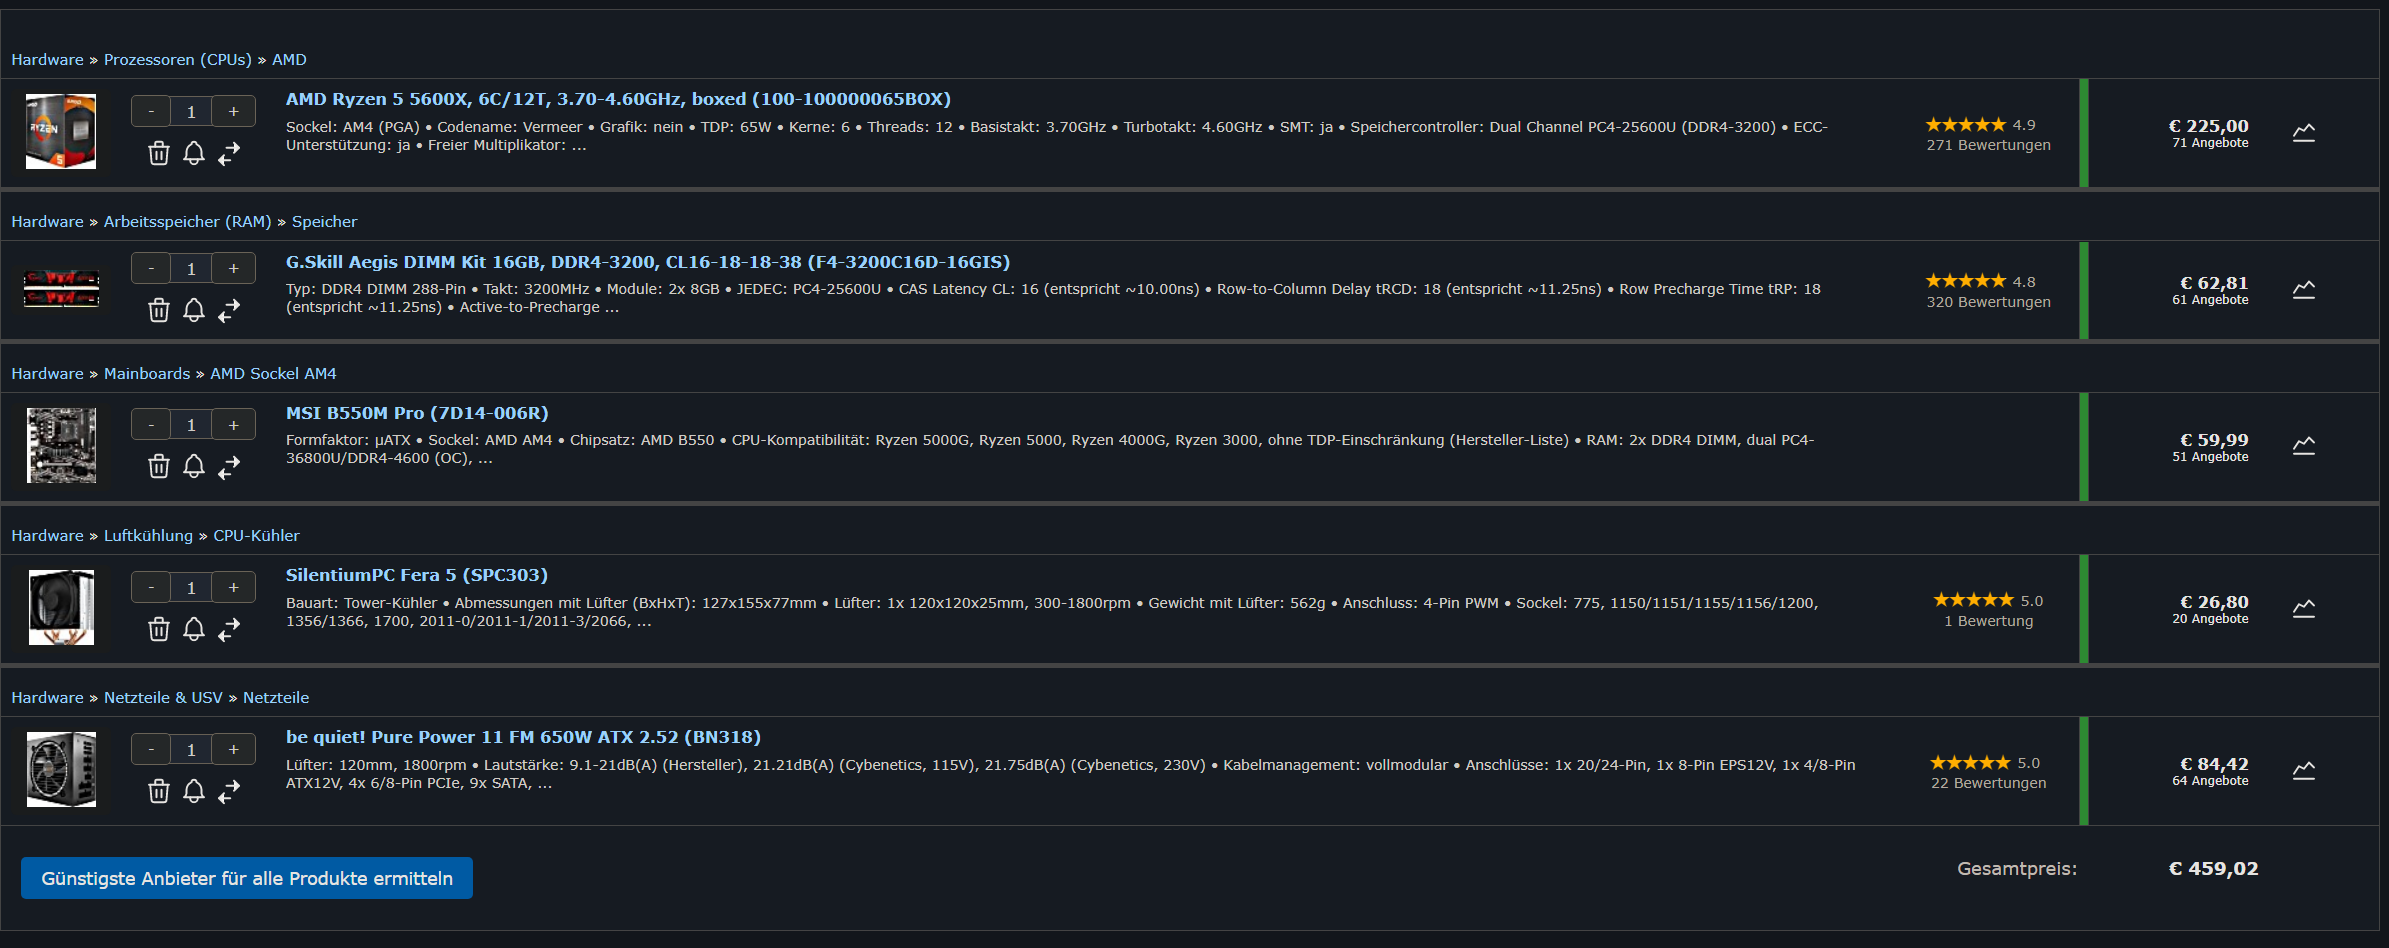Click quantity field of be quiet! Pure Power
Image resolution: width=2389 pixels, height=948 pixels.
coord(191,749)
